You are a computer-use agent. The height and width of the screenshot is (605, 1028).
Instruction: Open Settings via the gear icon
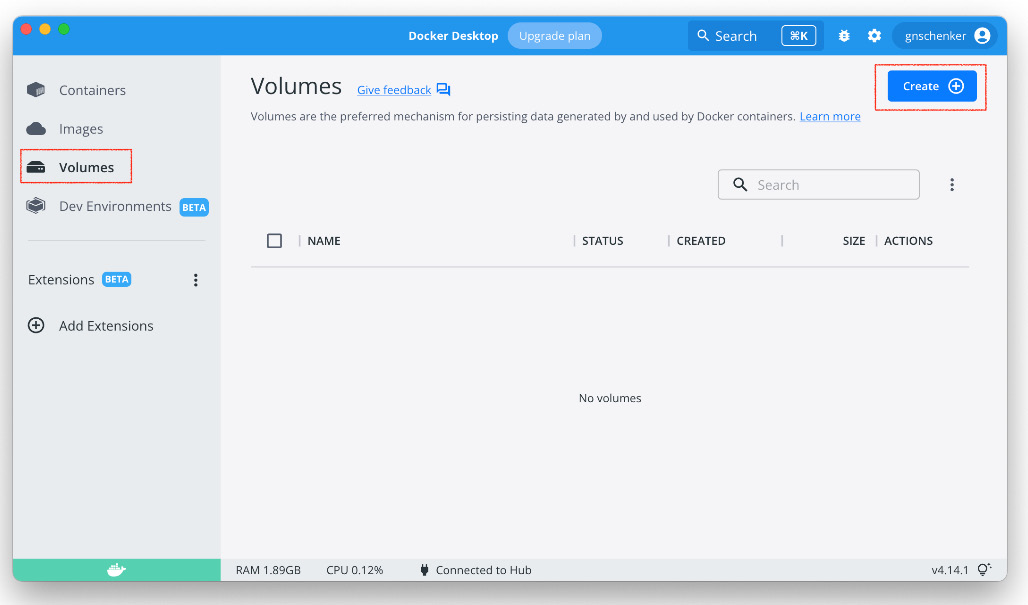(874, 36)
